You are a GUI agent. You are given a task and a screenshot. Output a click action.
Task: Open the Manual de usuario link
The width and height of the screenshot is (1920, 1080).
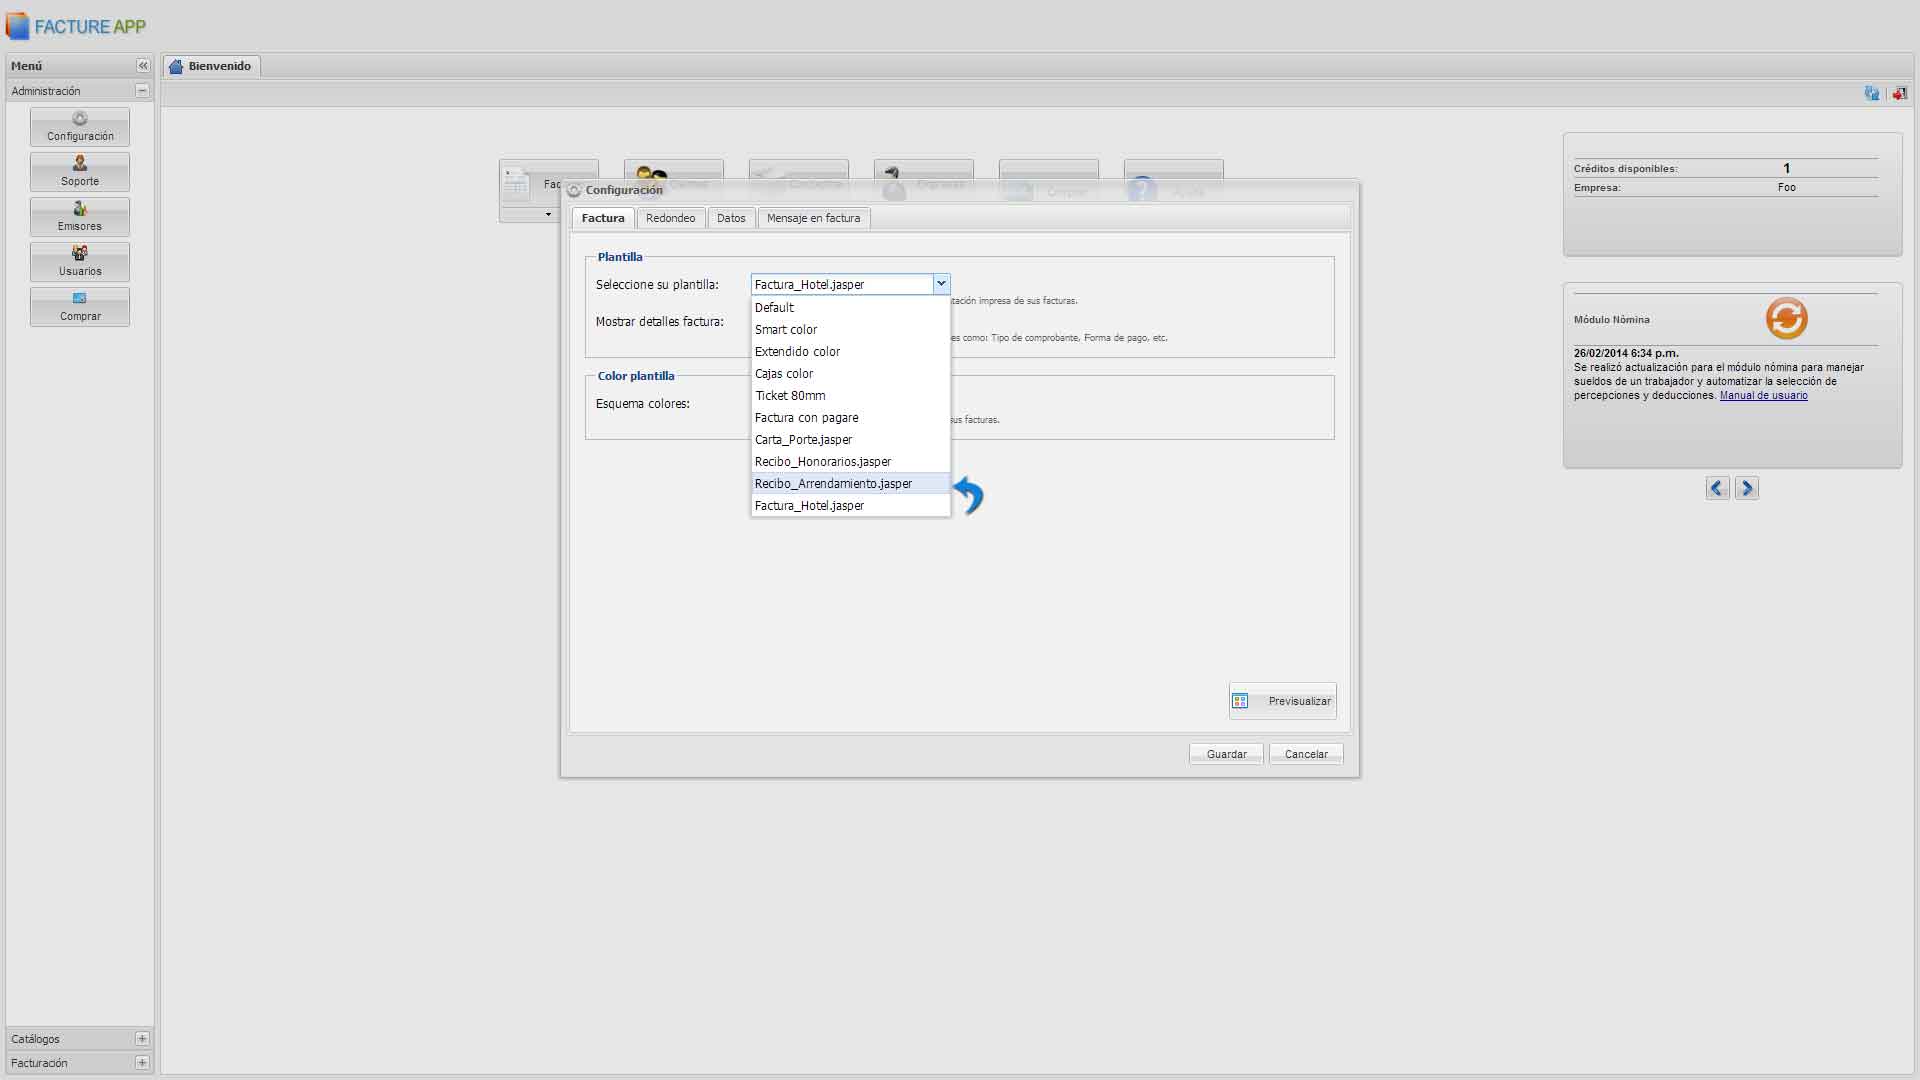1763,396
